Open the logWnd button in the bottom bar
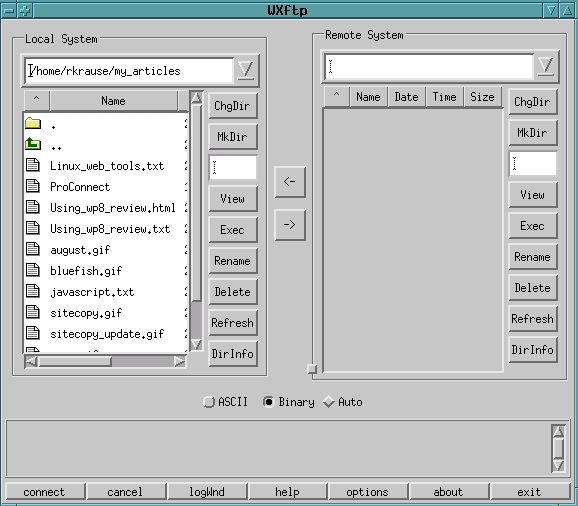This screenshot has height=506, width=578. point(206,492)
